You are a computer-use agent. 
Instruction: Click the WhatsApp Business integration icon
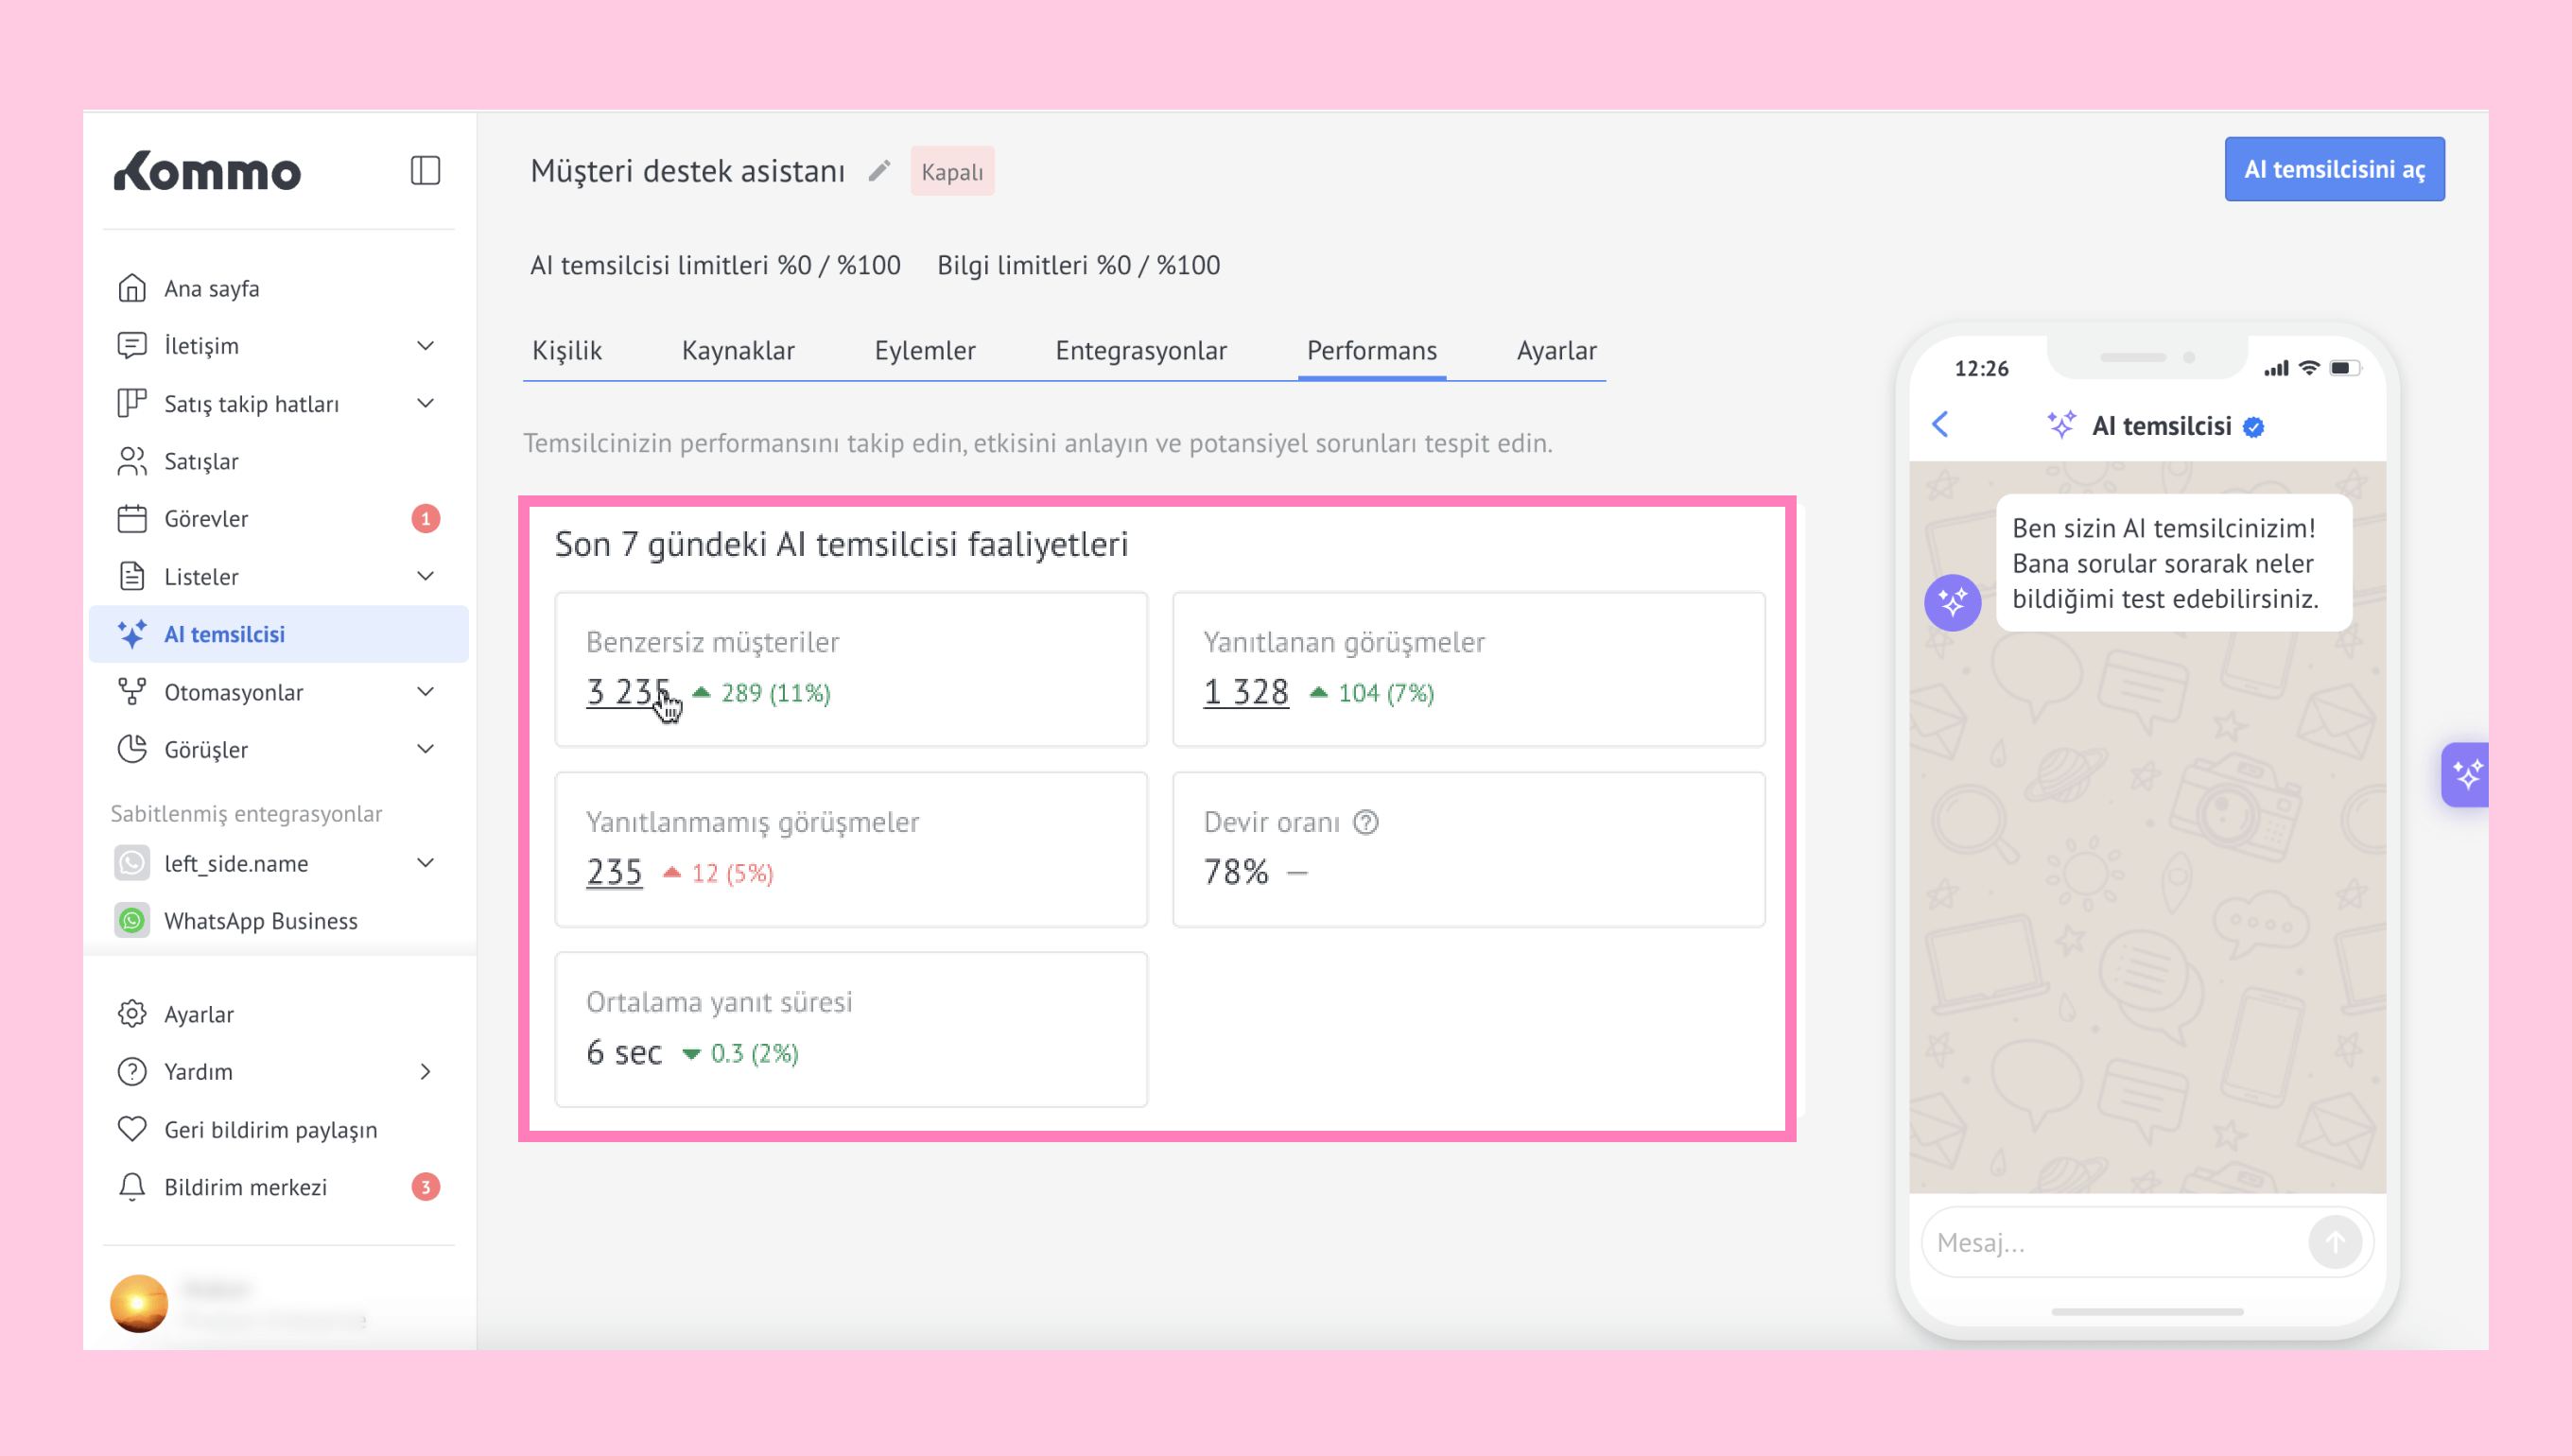pos(132,920)
